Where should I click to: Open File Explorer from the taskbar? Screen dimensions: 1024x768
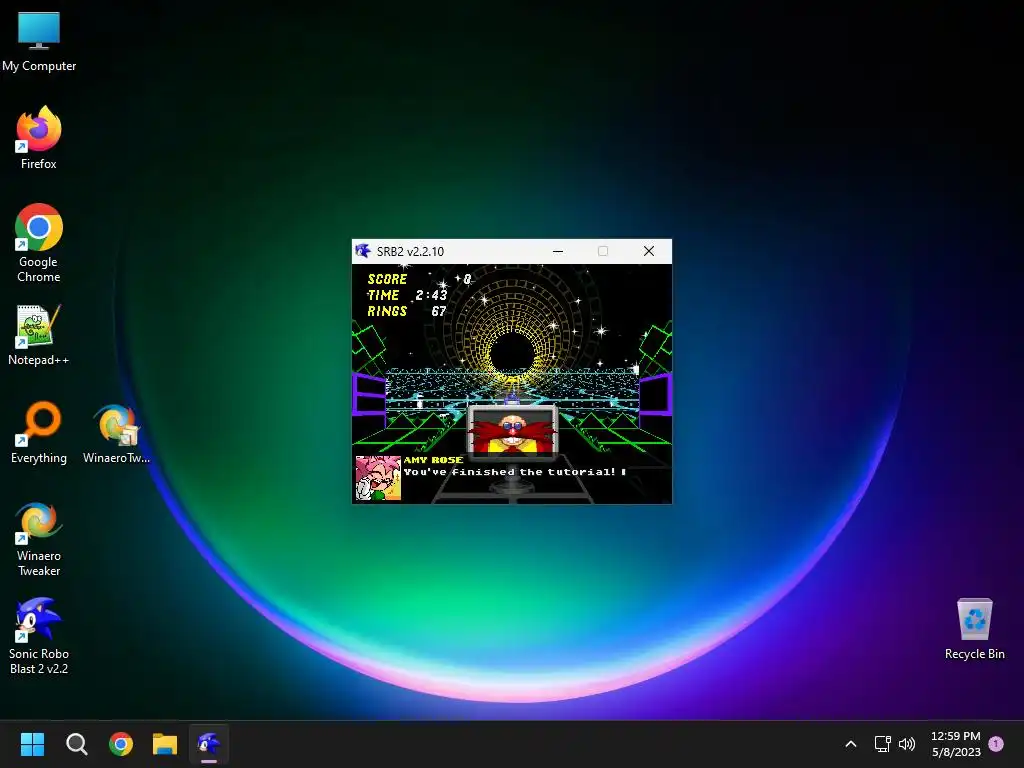tap(165, 744)
